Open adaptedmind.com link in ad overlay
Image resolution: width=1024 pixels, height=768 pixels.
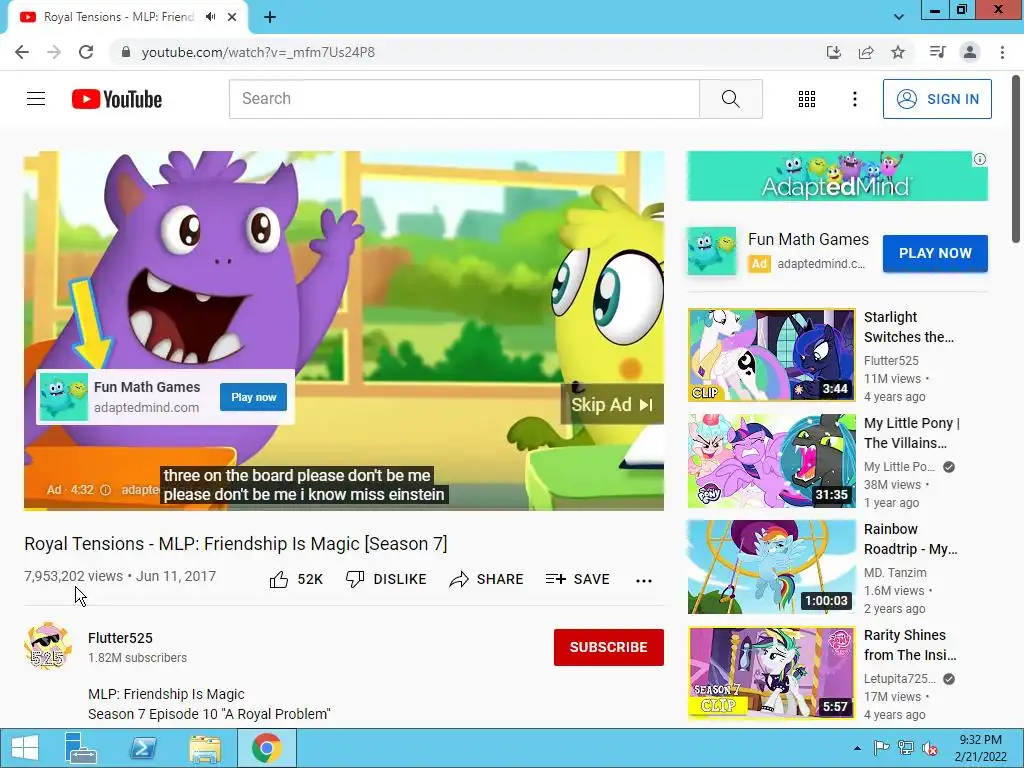point(146,408)
